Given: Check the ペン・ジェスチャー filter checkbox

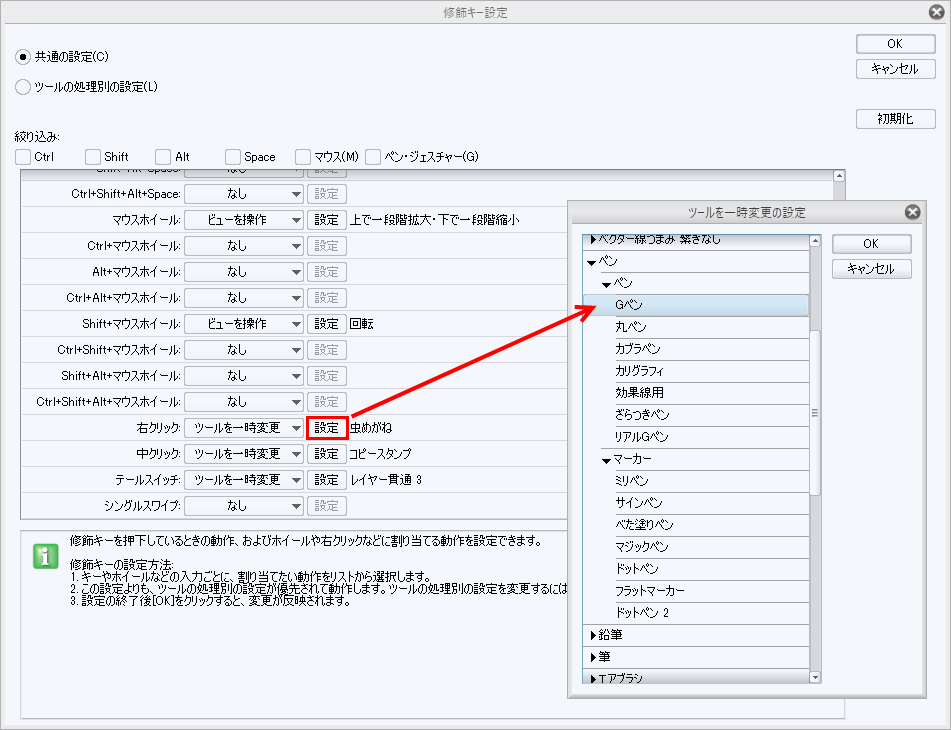Looking at the screenshot, I should tap(373, 157).
